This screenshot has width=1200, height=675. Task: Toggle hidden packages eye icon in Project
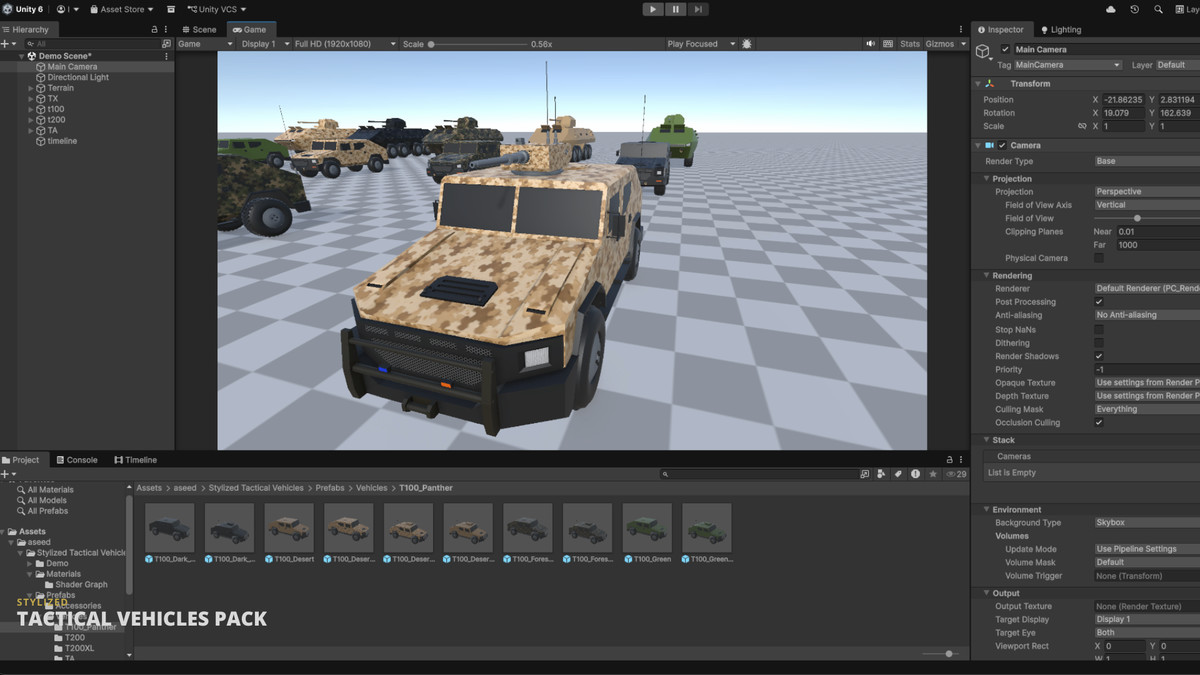click(x=954, y=474)
